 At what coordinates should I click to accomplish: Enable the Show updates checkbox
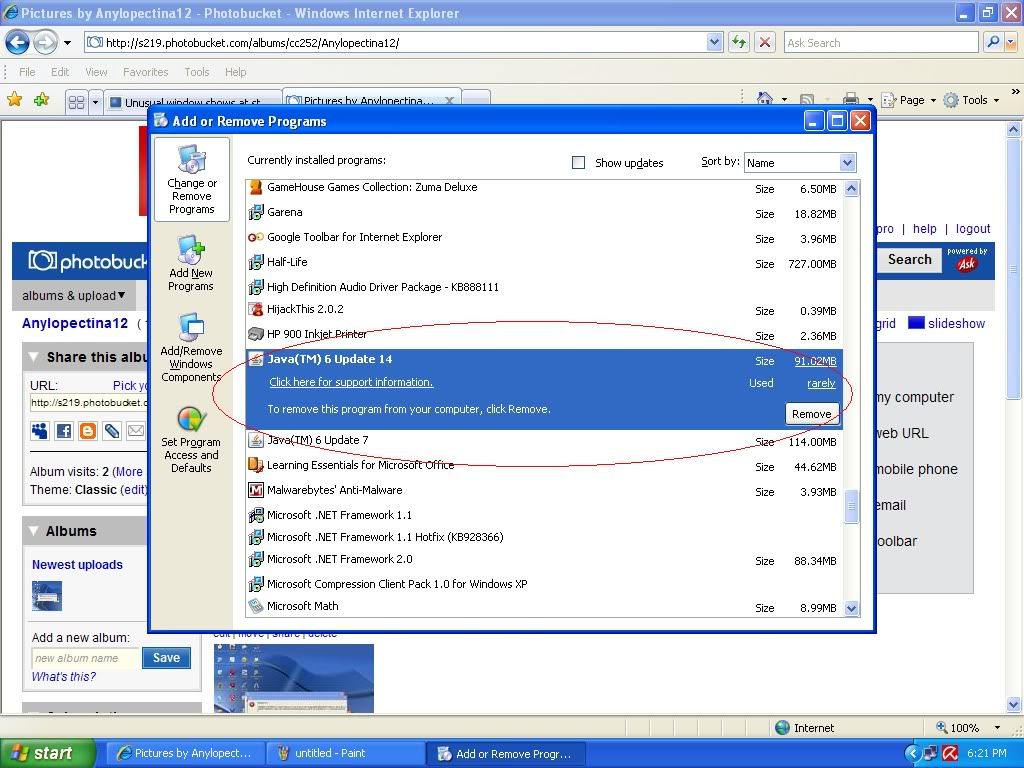coord(578,162)
